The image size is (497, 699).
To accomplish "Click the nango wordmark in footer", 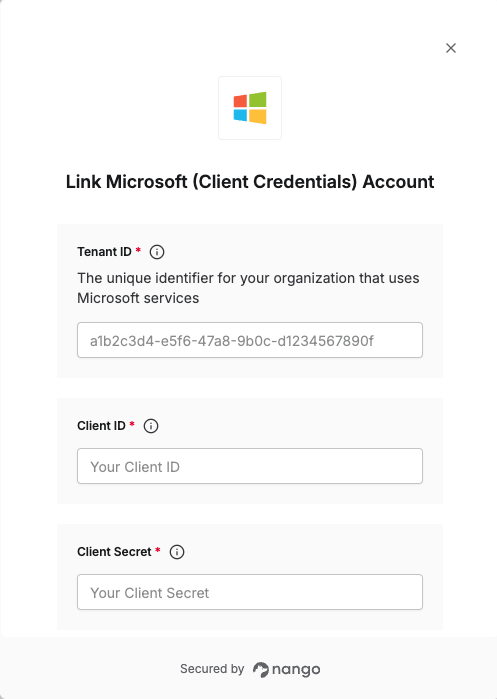I will (296, 670).
